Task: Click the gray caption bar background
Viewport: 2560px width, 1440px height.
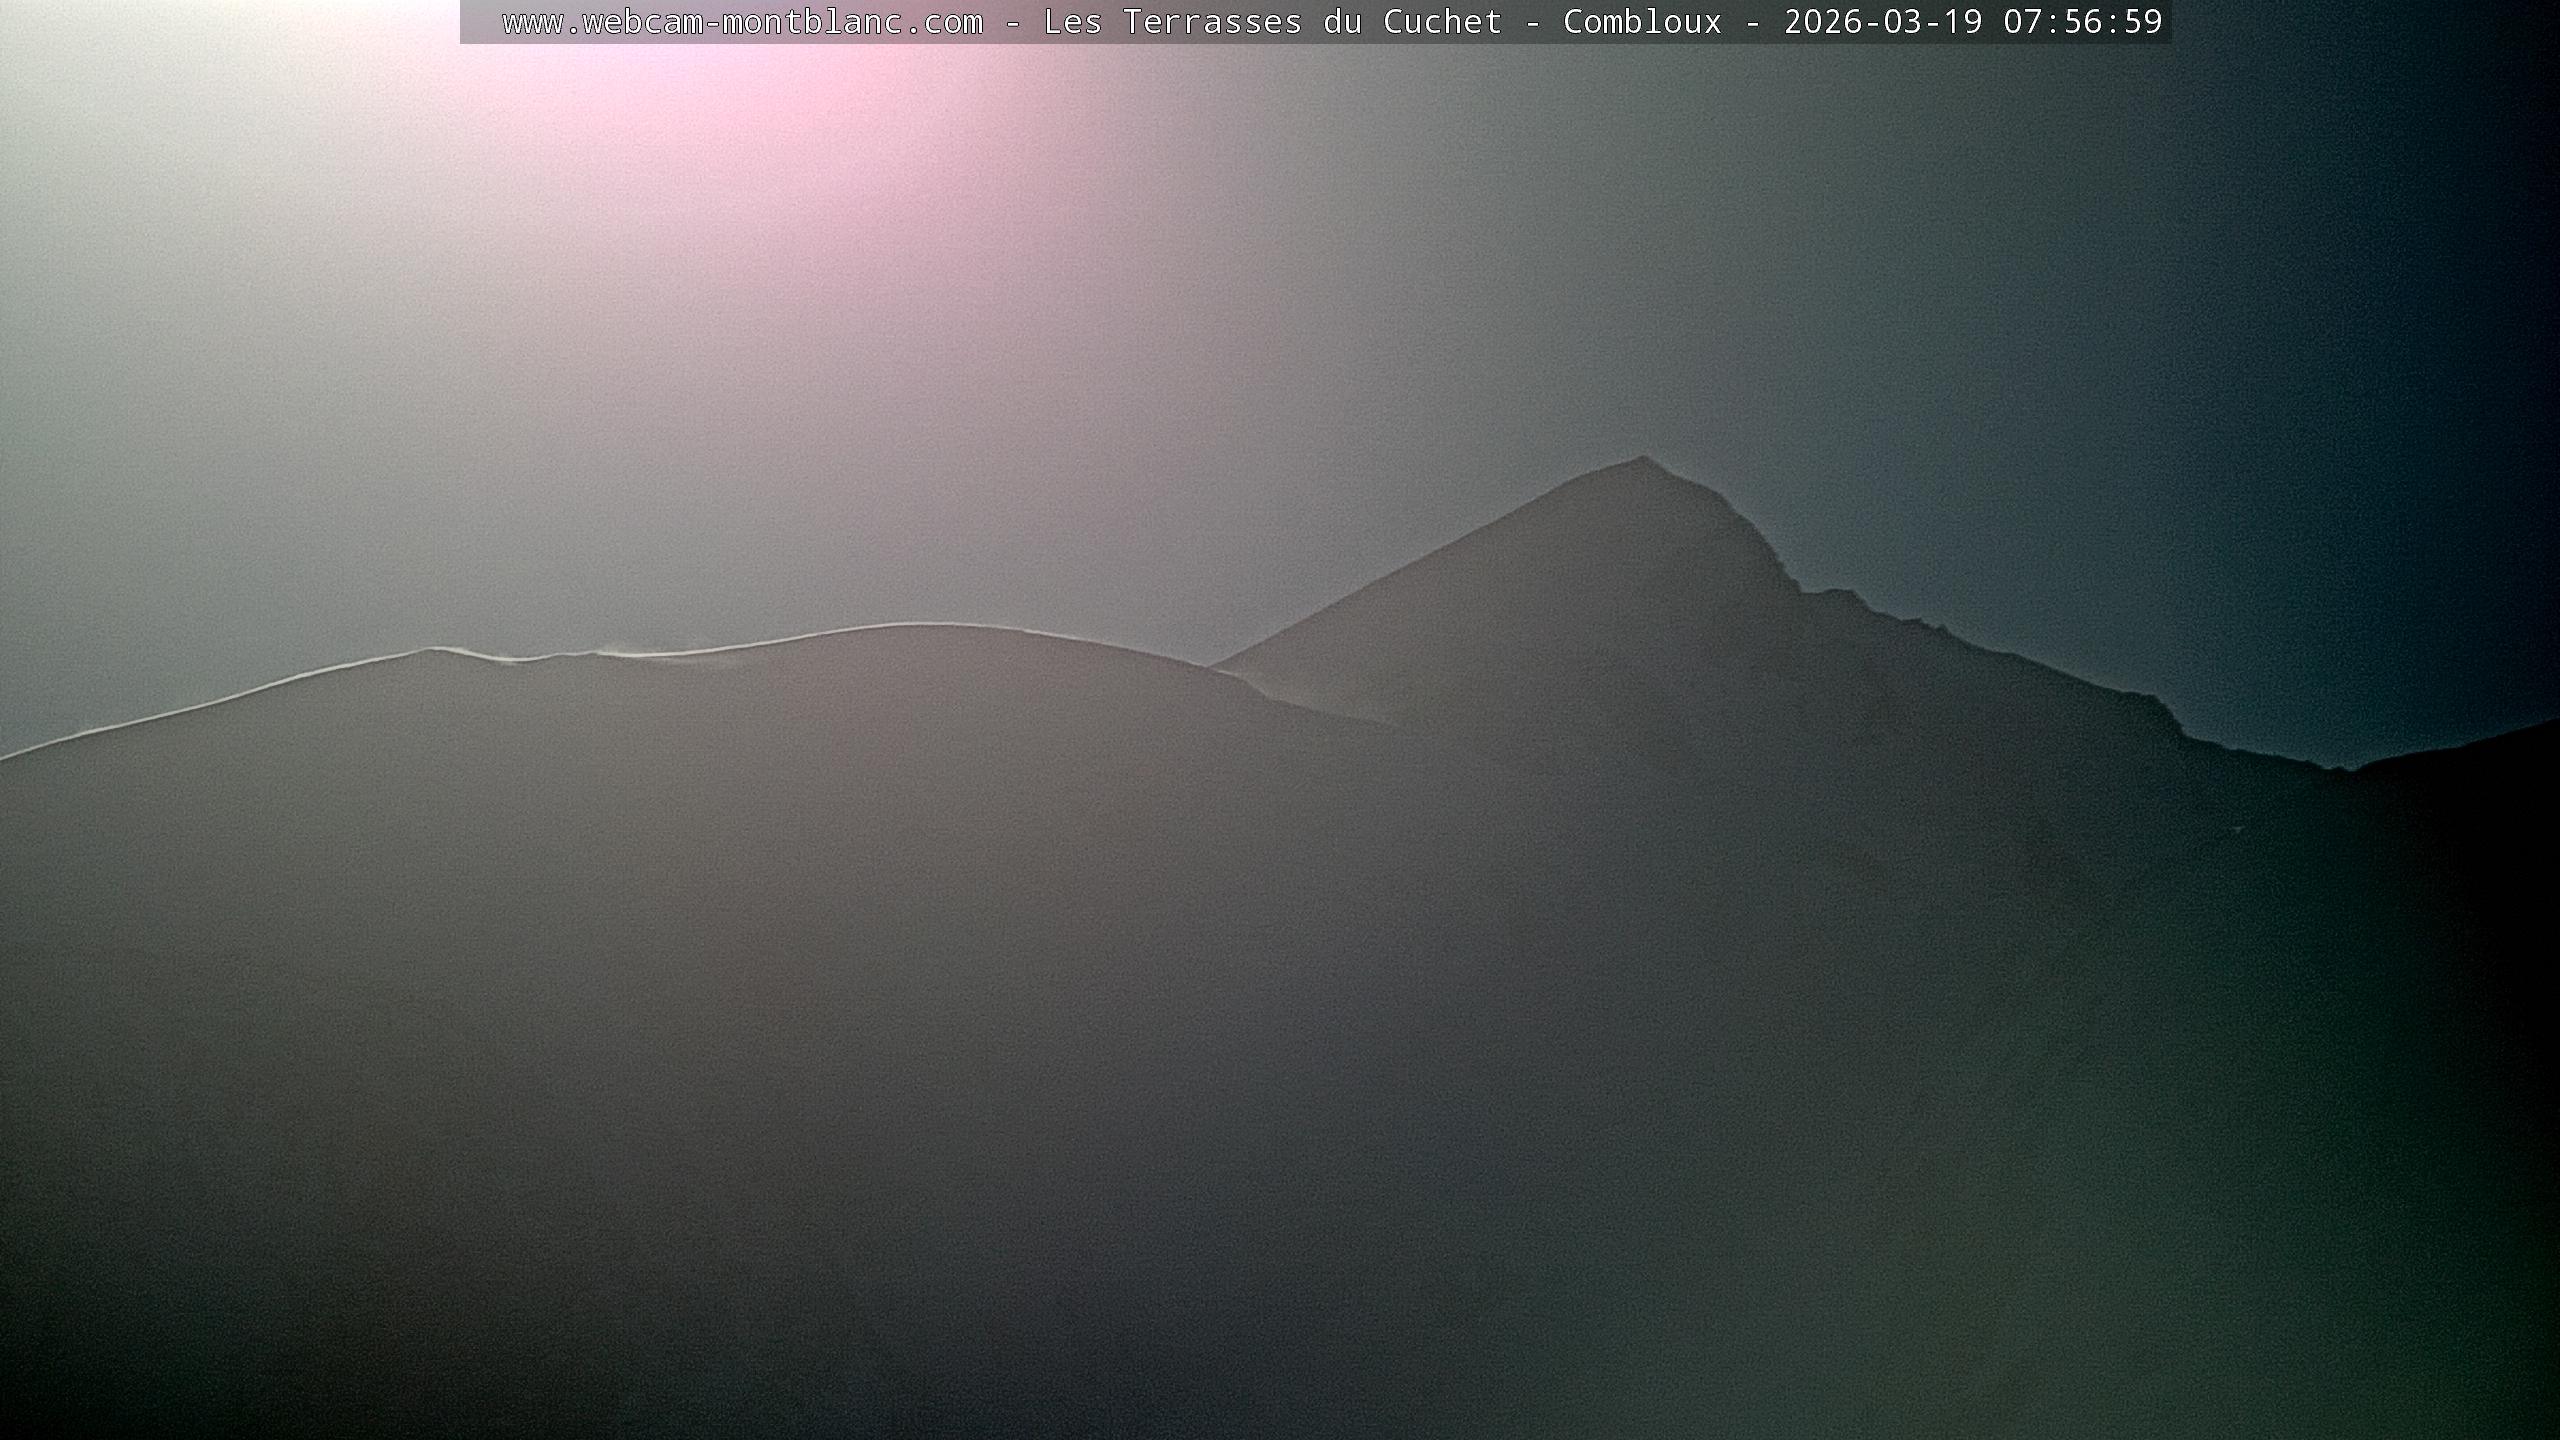Action: click(x=480, y=22)
